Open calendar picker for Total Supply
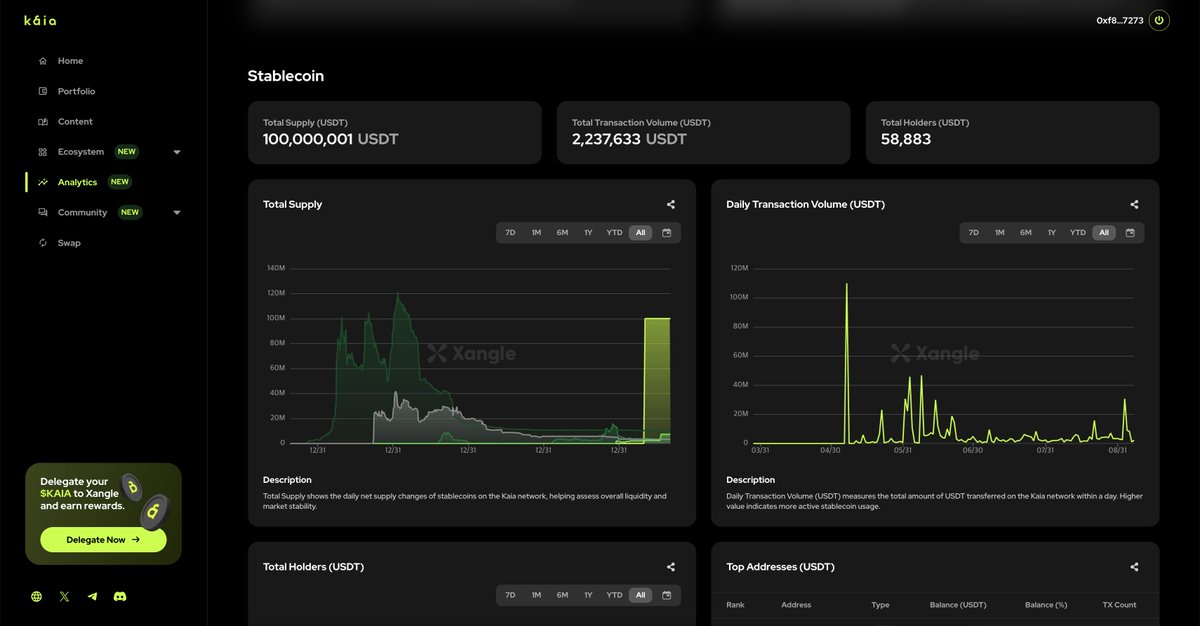 [667, 232]
